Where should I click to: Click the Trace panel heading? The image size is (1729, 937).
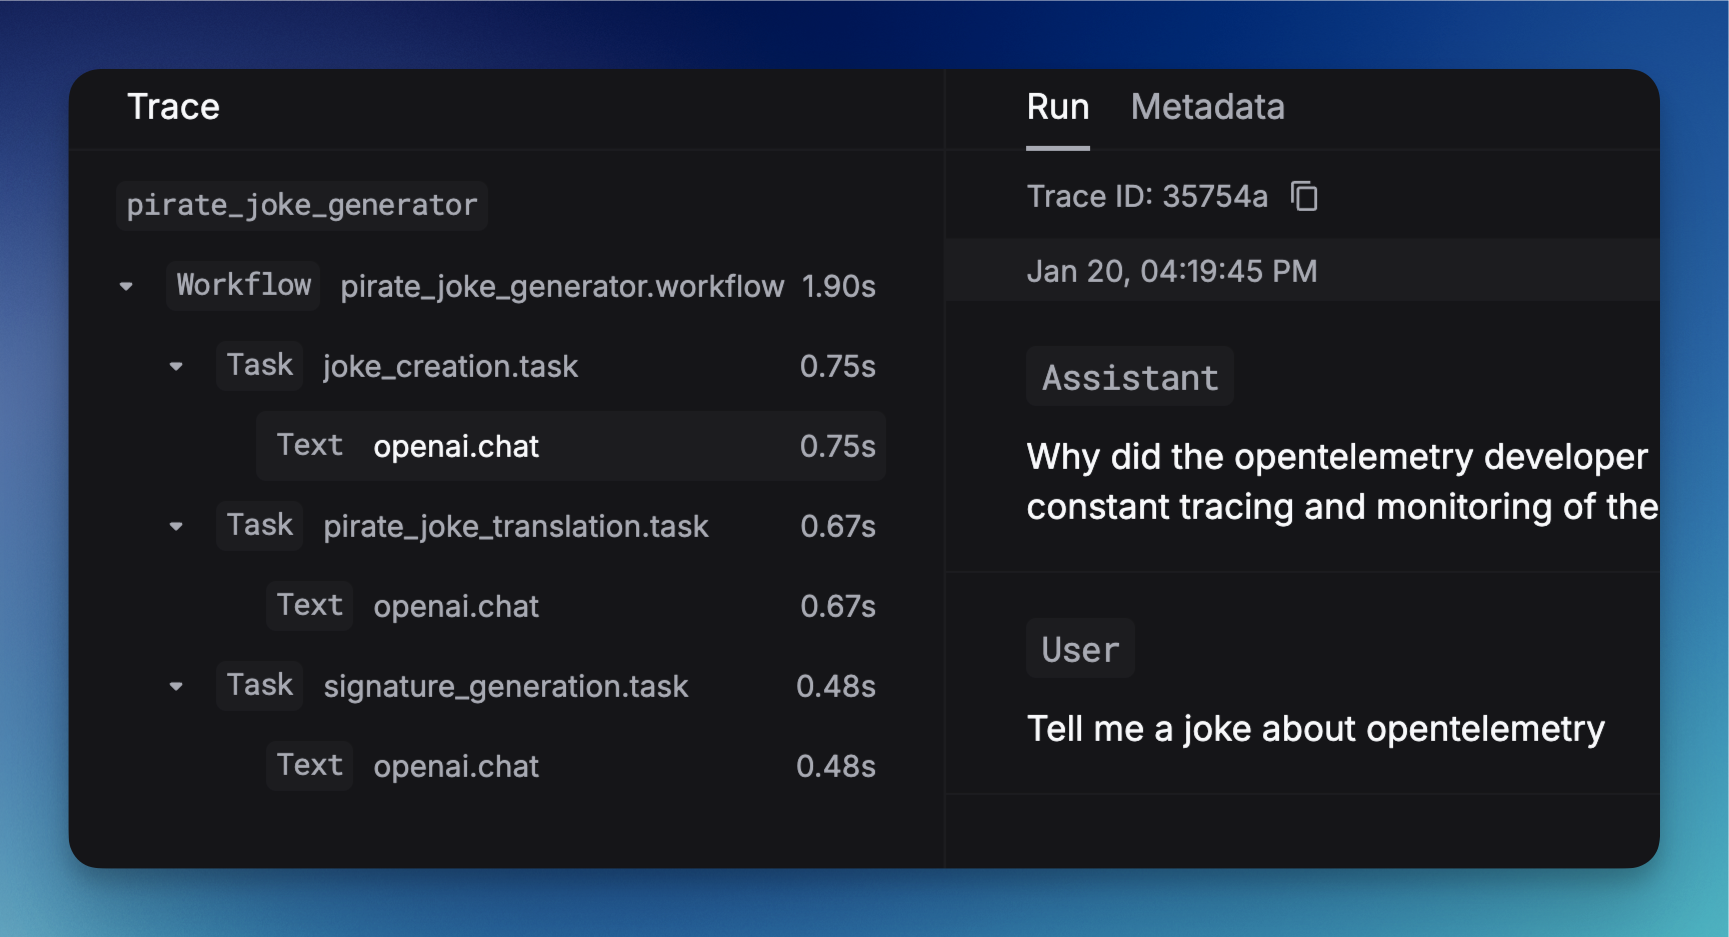pyautogui.click(x=173, y=107)
